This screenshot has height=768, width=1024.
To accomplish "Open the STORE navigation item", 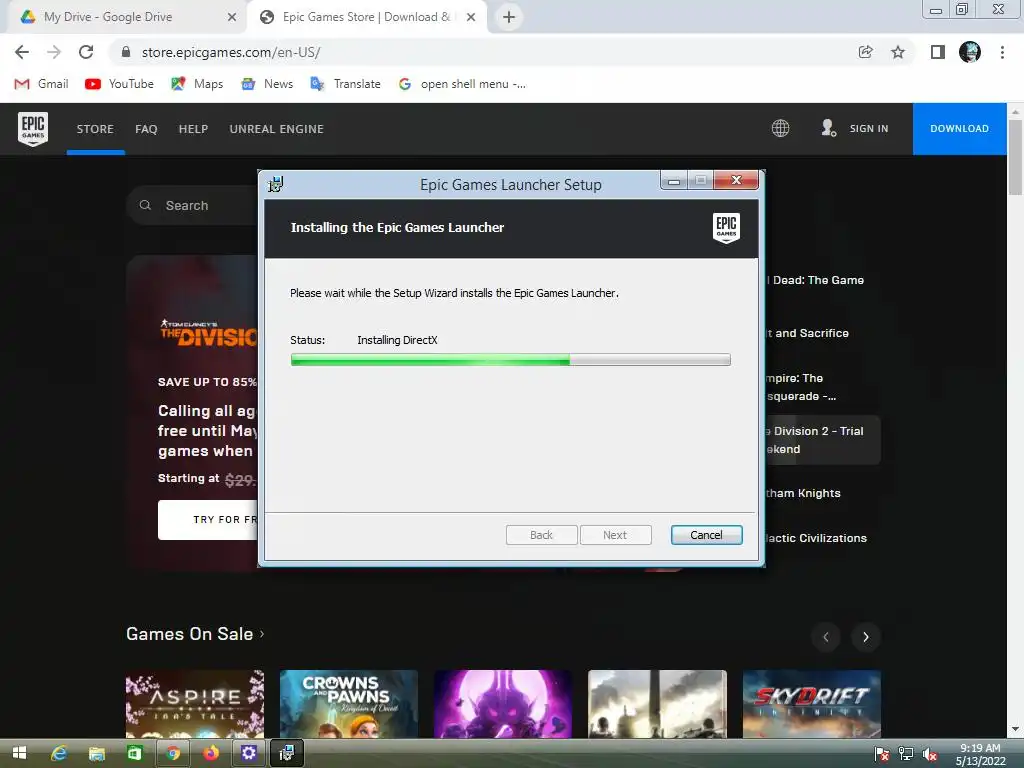I will click(x=95, y=129).
